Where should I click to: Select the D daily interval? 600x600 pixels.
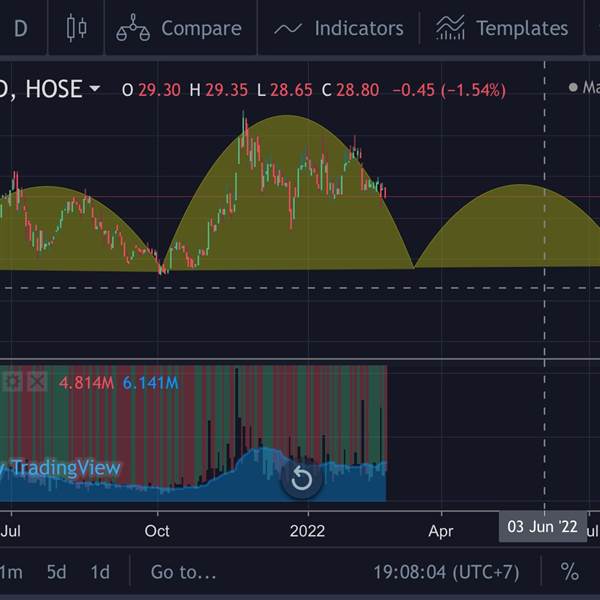click(21, 28)
